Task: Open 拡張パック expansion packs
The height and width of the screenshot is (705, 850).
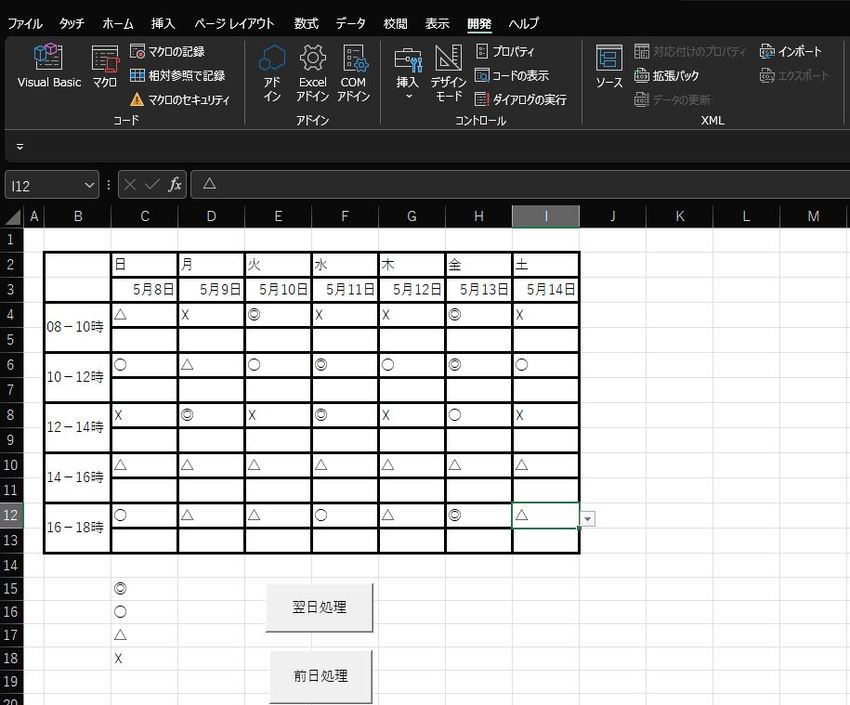Action: [x=666, y=75]
